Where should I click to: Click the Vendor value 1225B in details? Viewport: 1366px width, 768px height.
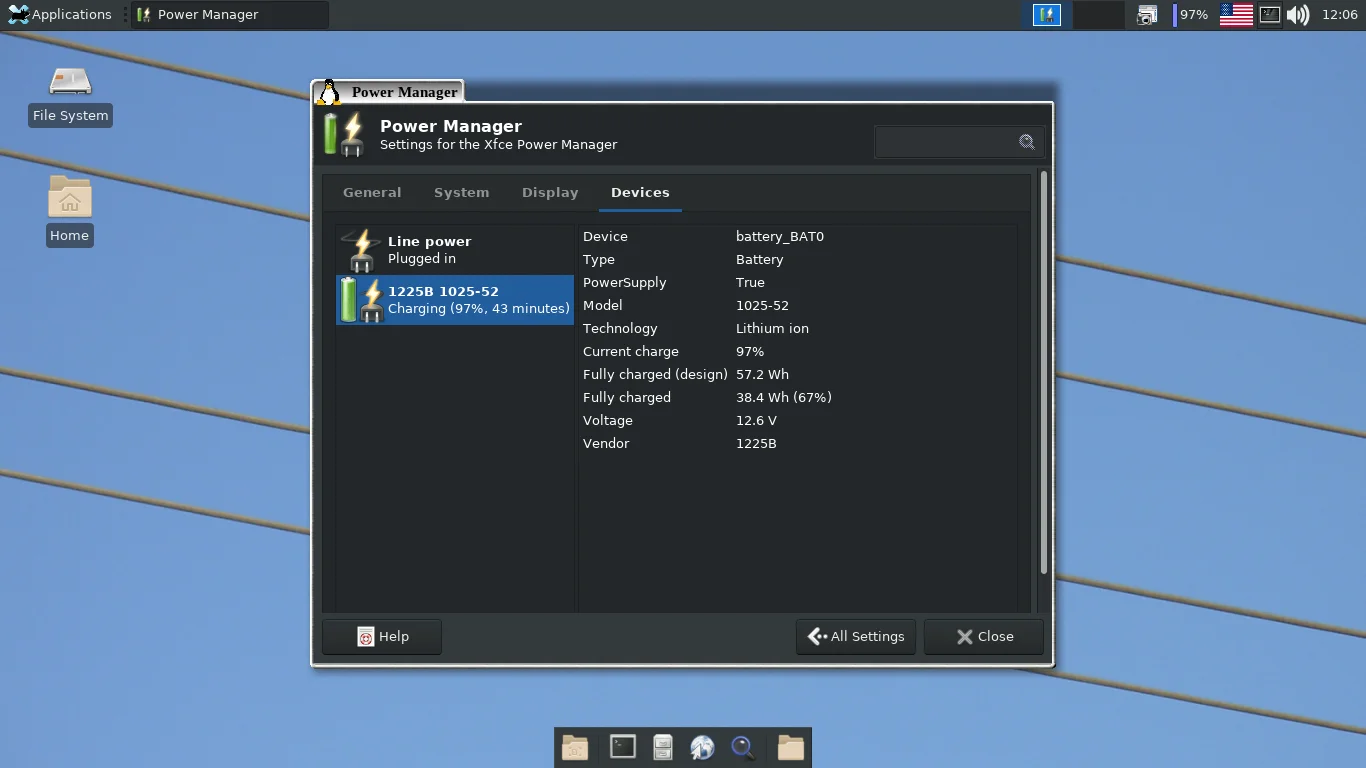756,444
